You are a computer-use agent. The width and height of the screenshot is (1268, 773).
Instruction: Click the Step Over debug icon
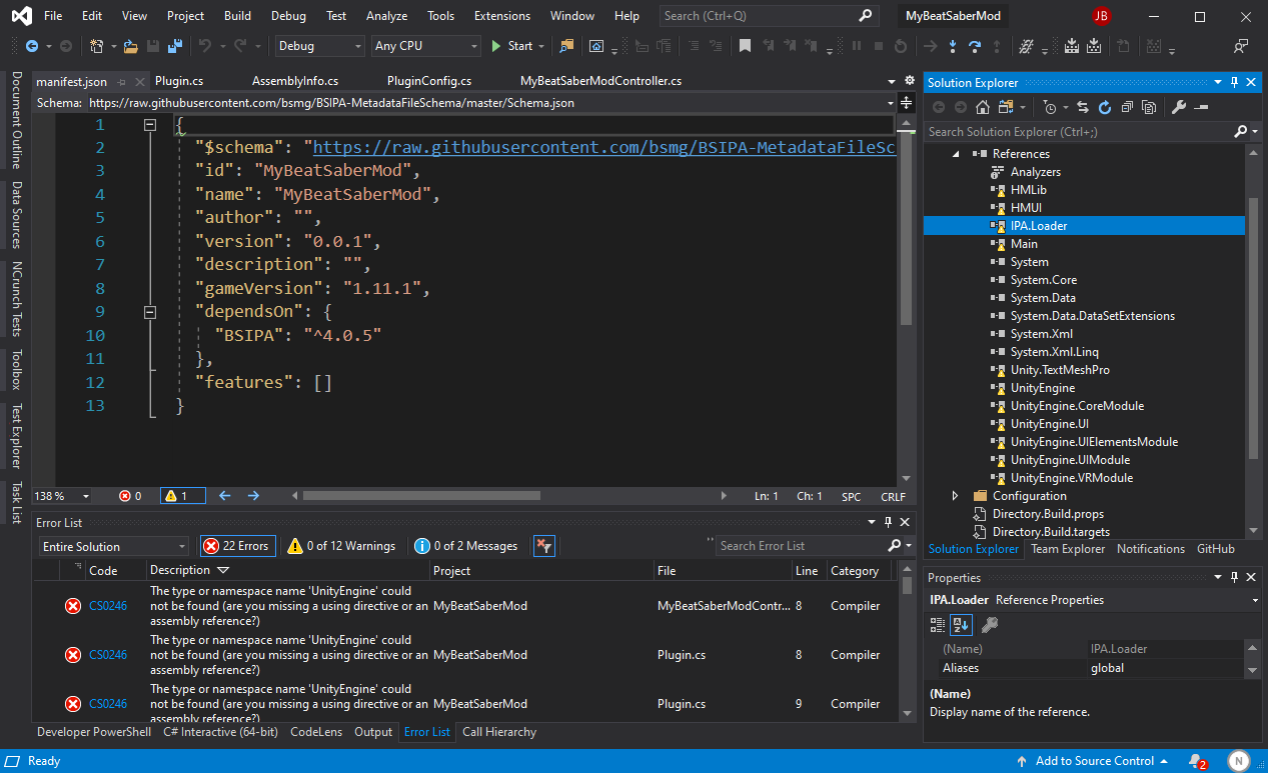coord(974,46)
